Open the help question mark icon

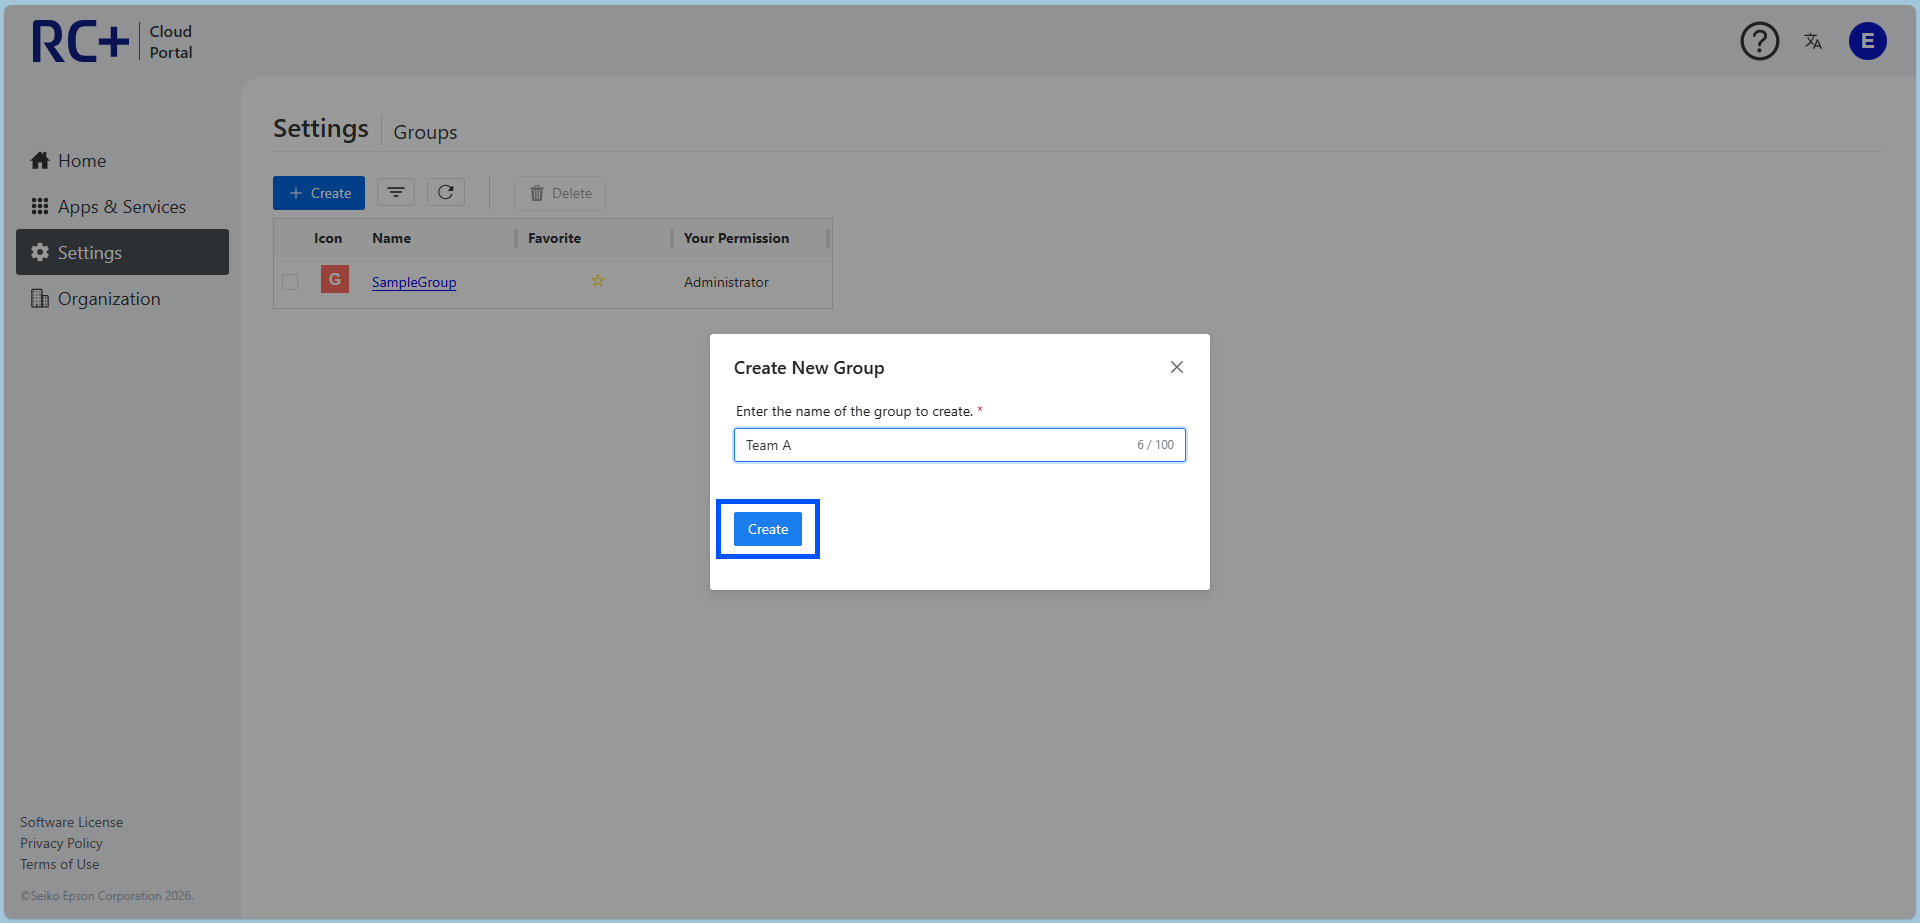(1759, 41)
